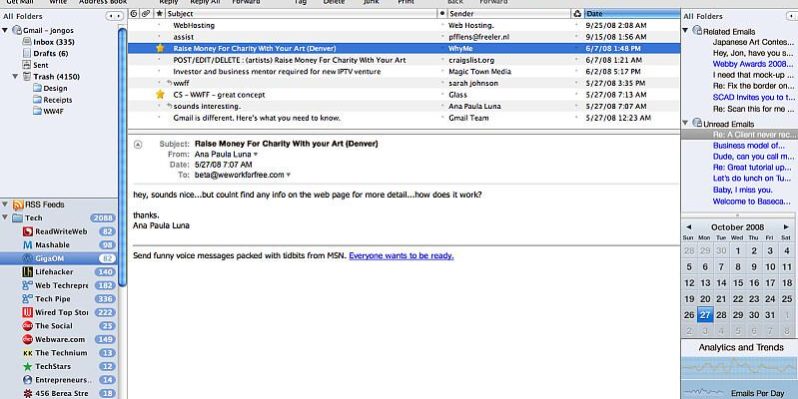Collapse the Related Emails section

[685, 31]
